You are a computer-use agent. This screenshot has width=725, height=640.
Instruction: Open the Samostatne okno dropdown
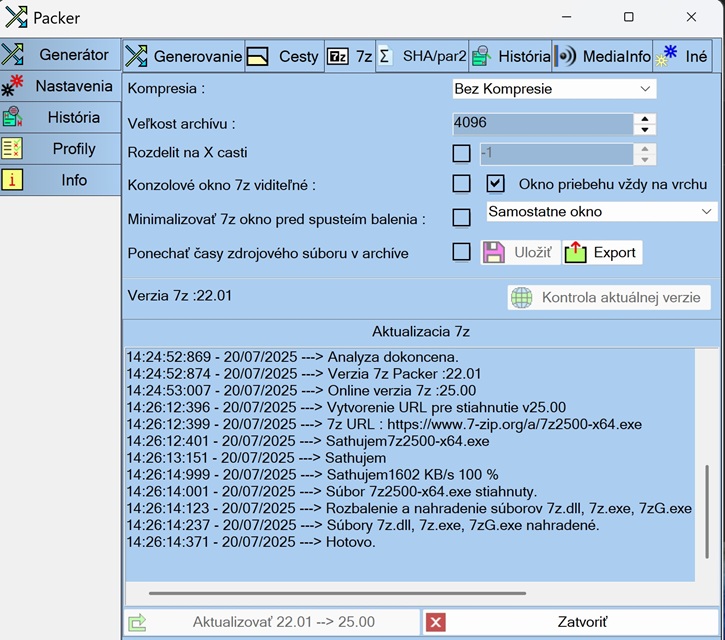(x=602, y=211)
